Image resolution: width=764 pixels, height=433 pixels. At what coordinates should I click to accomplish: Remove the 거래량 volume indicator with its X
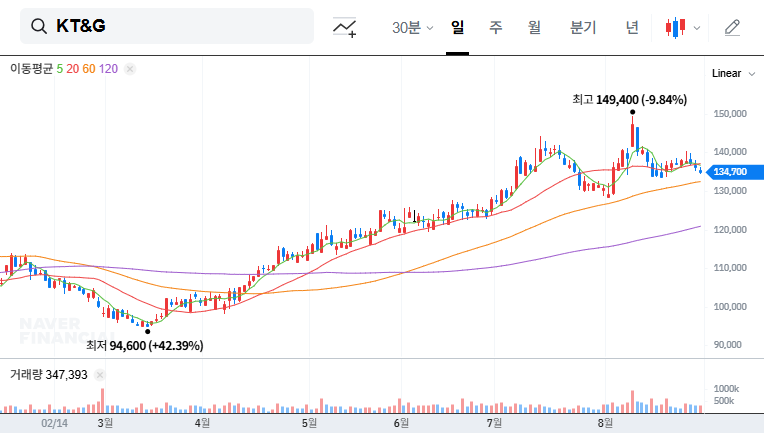click(100, 375)
